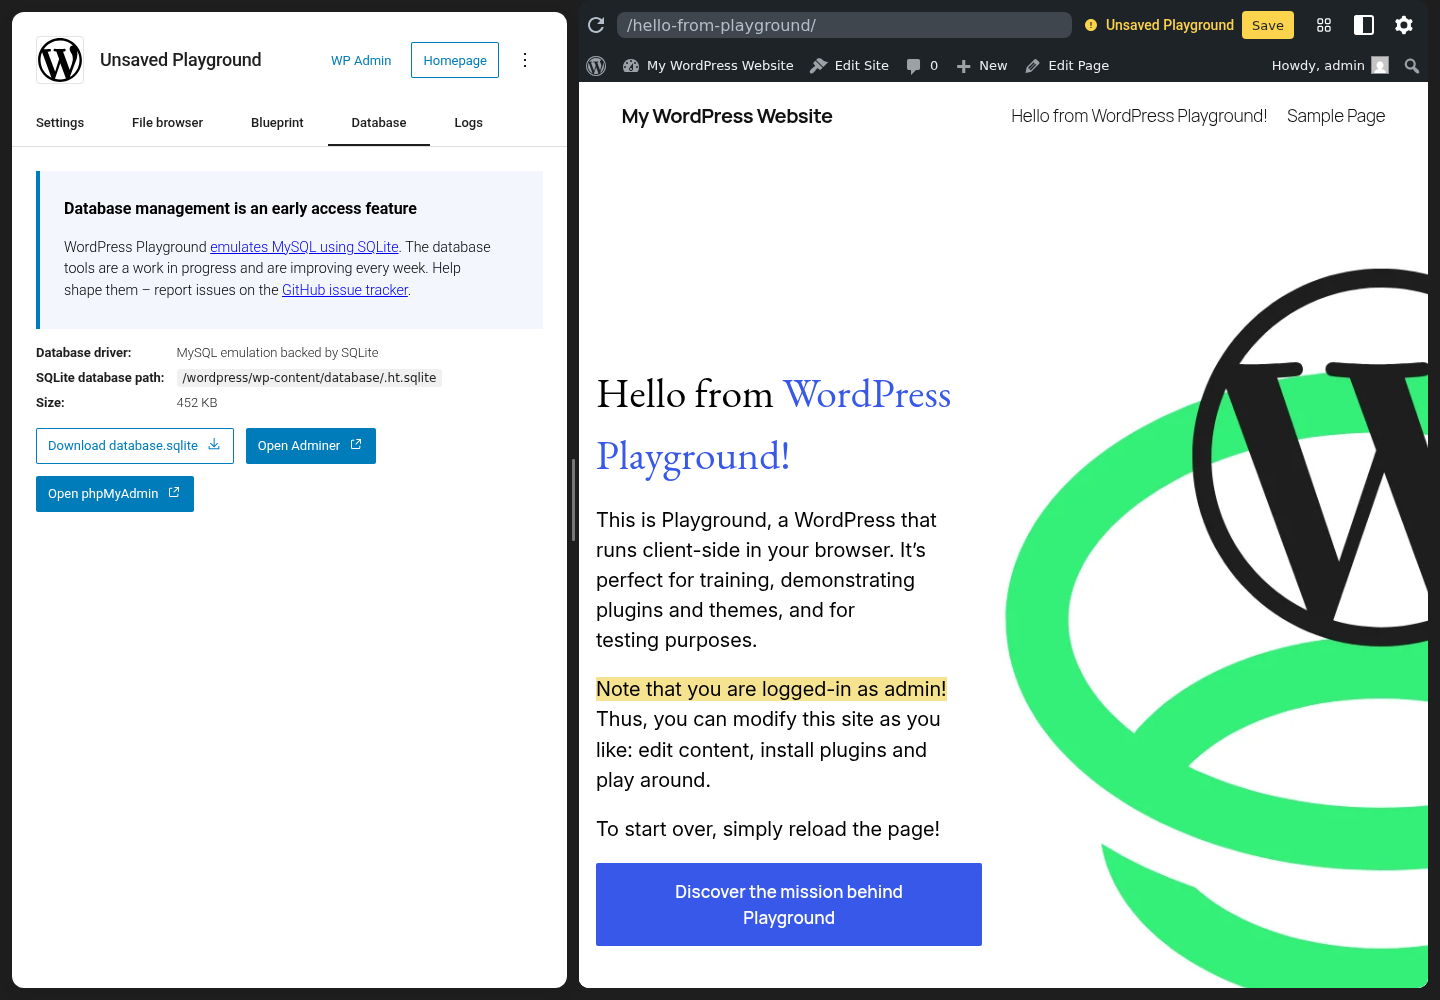Viewport: 1440px width, 1000px height.
Task: Open Hello from WordPress Playground! nav link
Action: coord(1139,116)
